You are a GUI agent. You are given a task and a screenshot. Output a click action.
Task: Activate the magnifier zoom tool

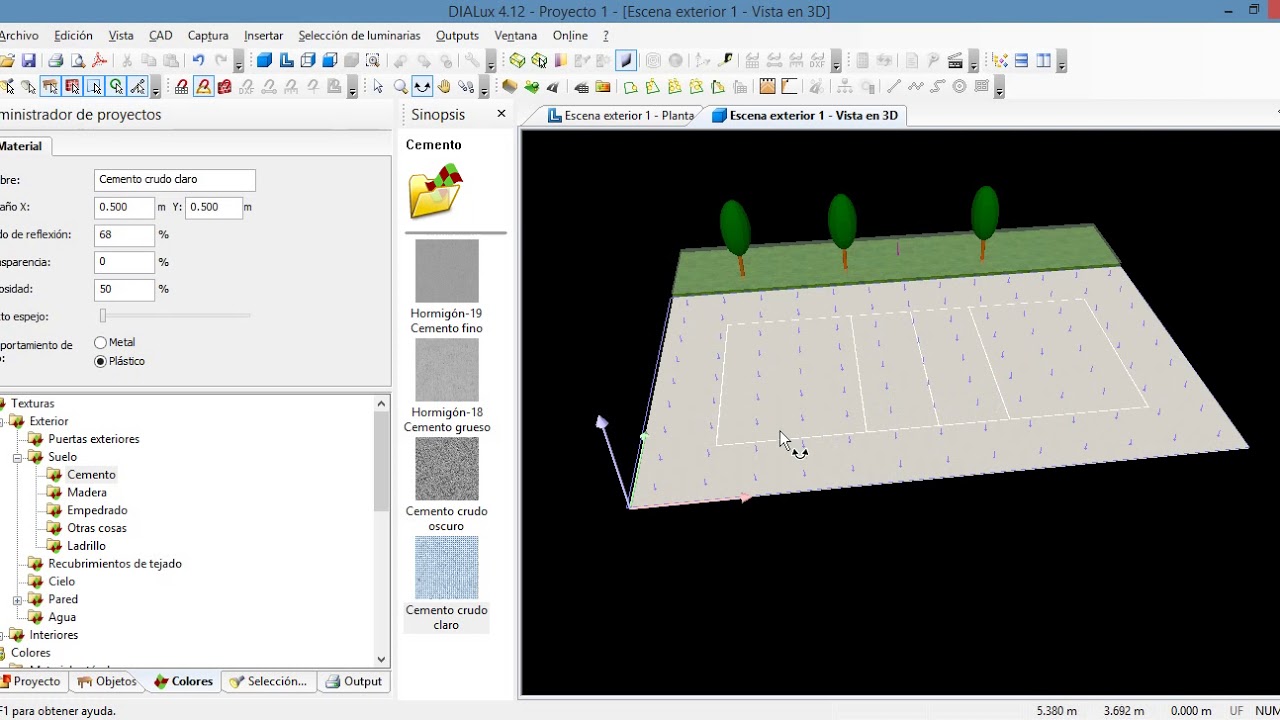click(400, 87)
